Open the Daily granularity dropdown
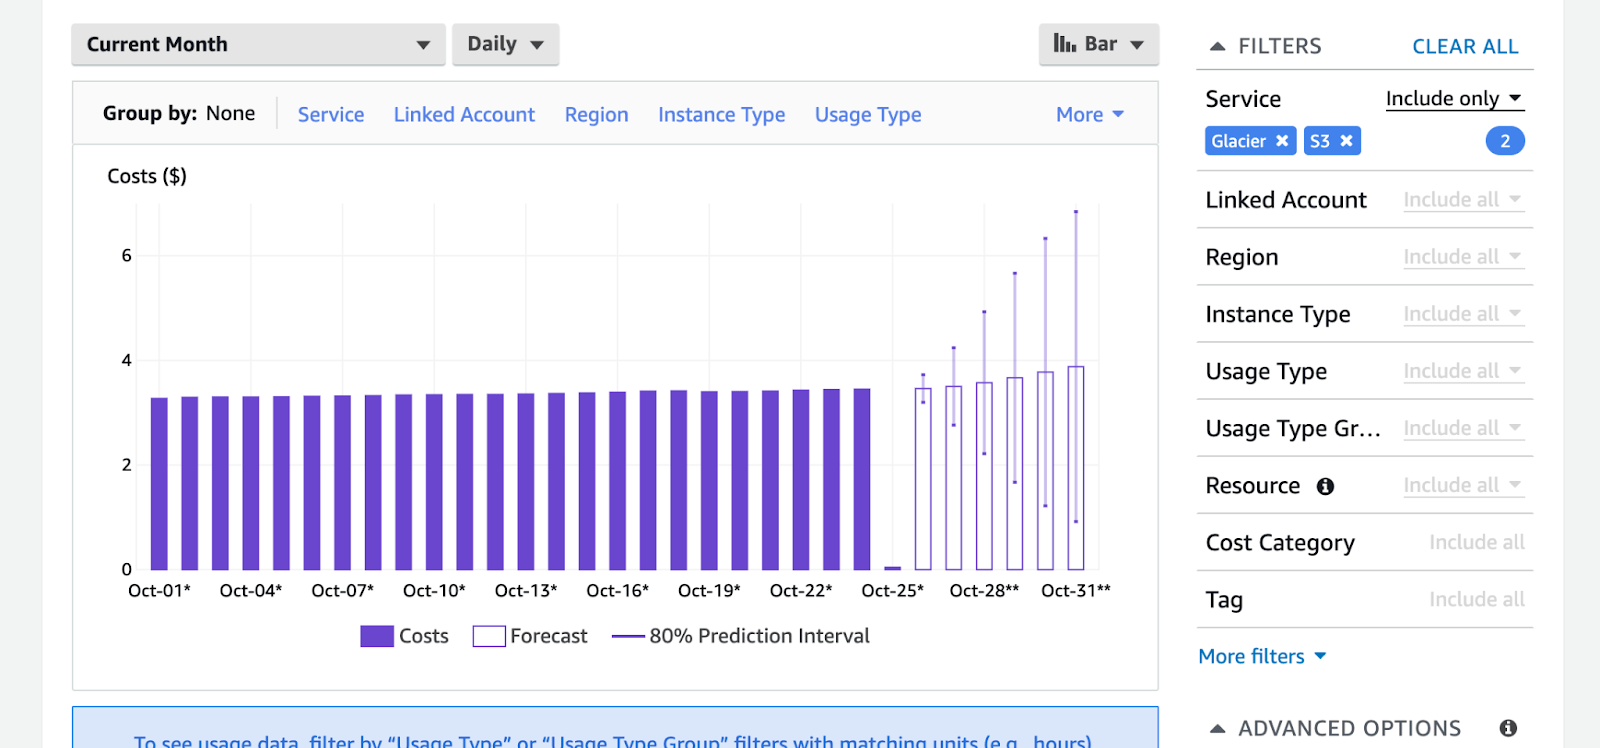Image resolution: width=1600 pixels, height=748 pixels. (x=505, y=44)
